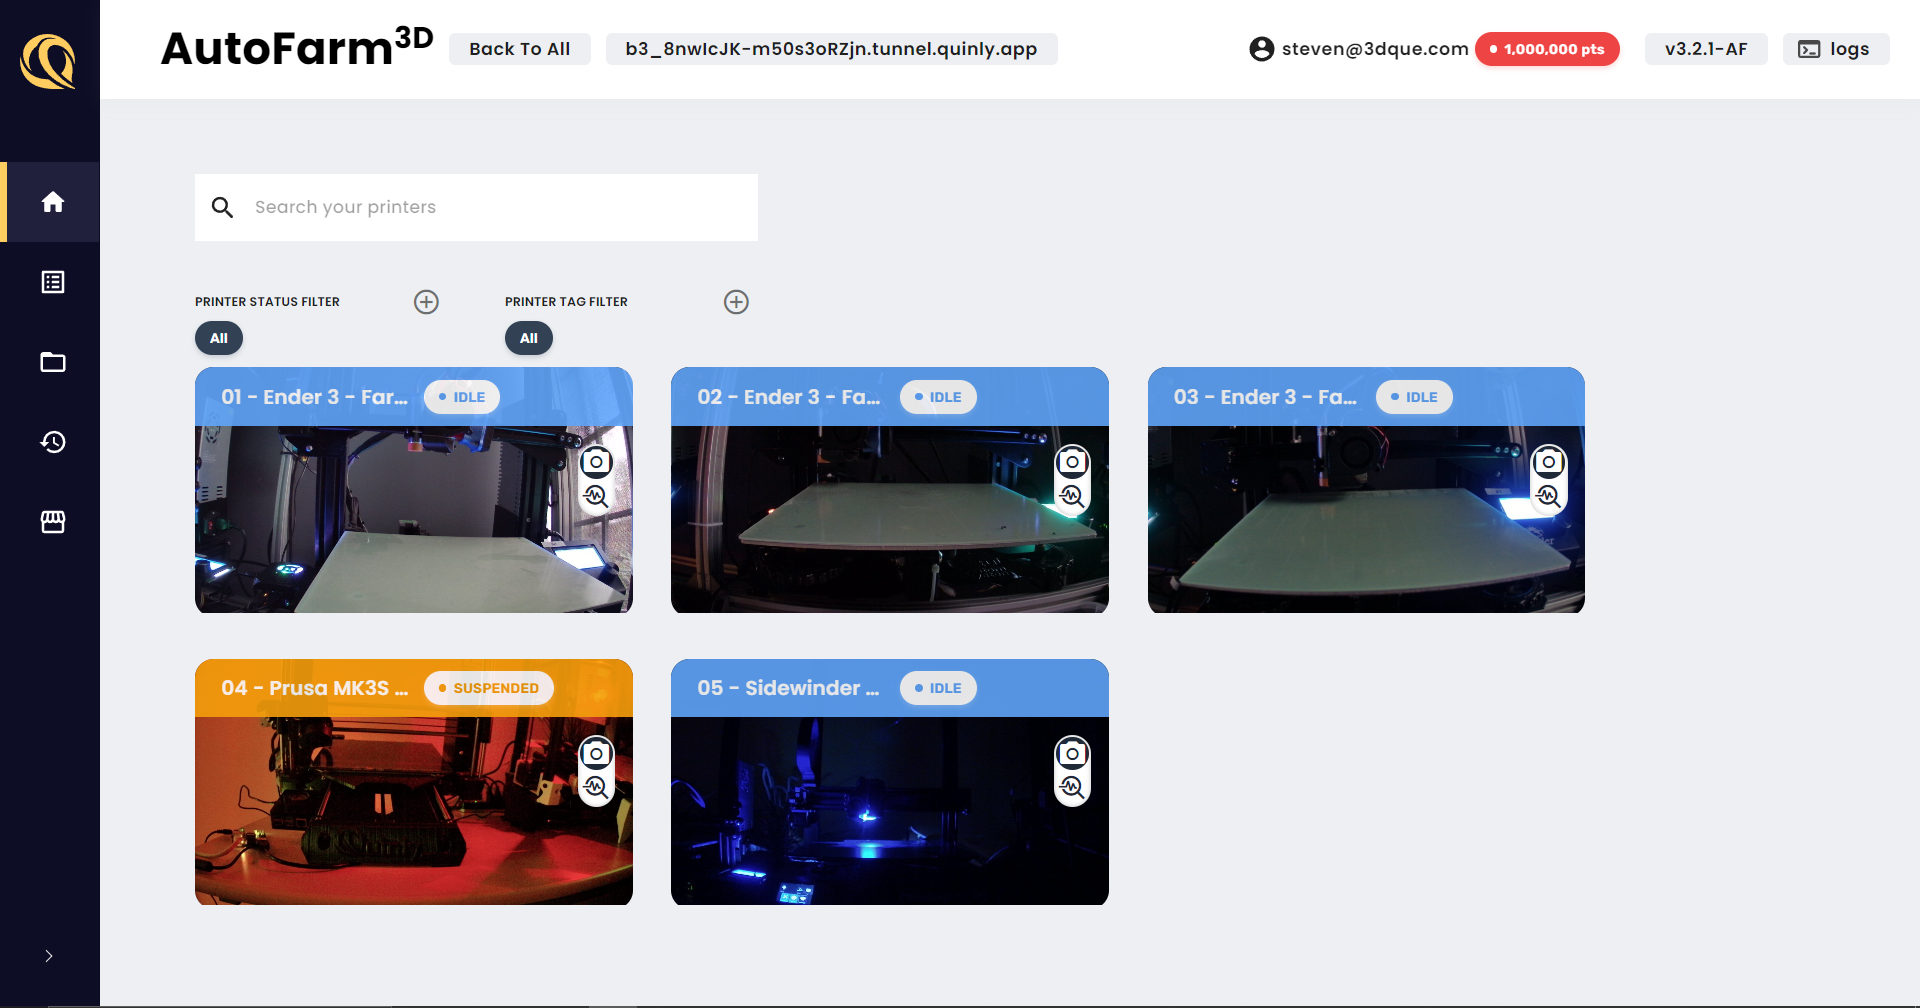
Task: Open the Home dashboard in sidebar
Action: (x=53, y=202)
